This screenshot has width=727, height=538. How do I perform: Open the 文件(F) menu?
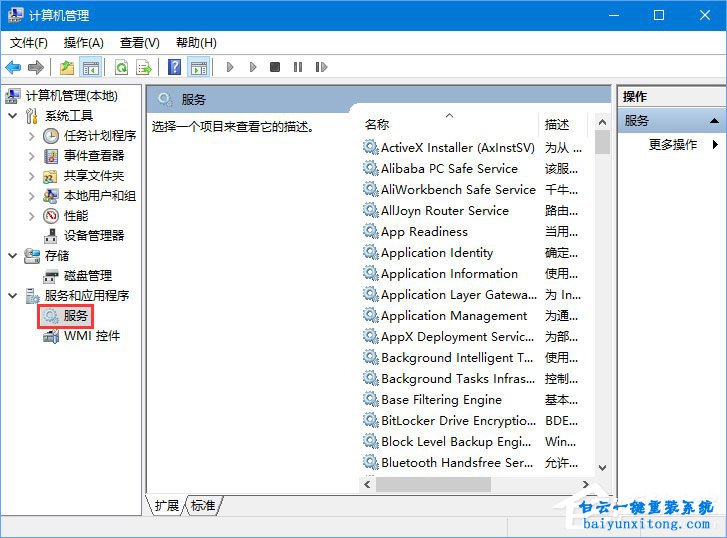point(29,43)
